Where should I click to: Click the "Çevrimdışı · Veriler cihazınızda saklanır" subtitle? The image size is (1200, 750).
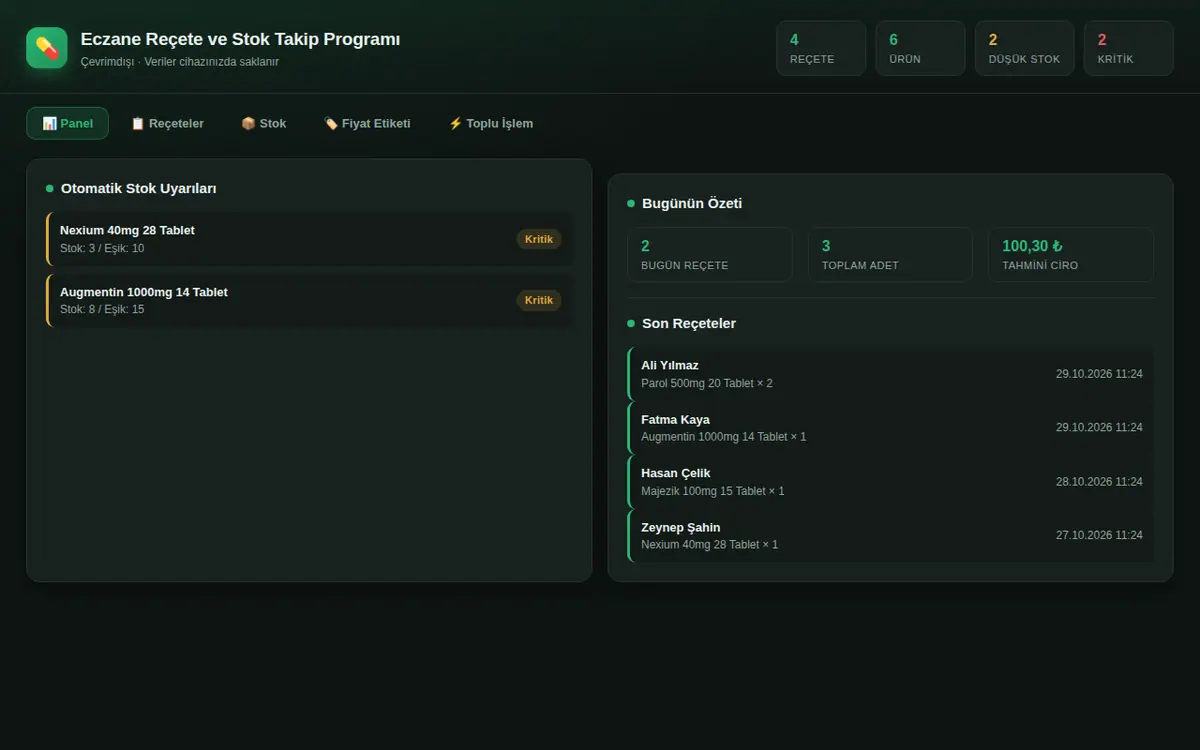[x=180, y=62]
